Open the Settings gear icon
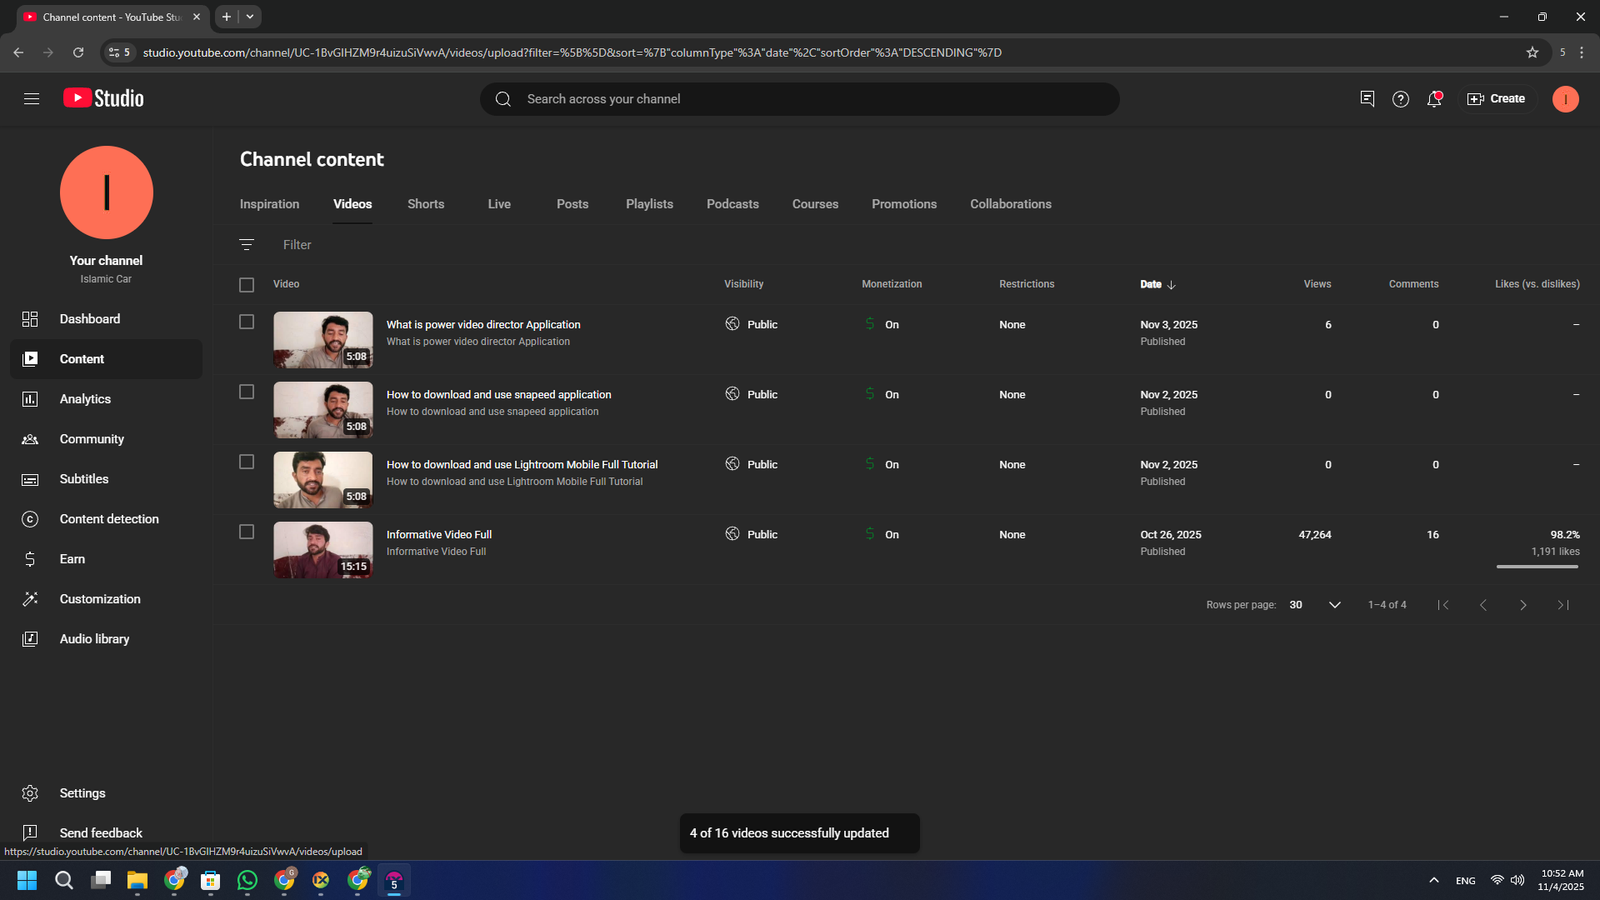1600x900 pixels. pos(30,793)
